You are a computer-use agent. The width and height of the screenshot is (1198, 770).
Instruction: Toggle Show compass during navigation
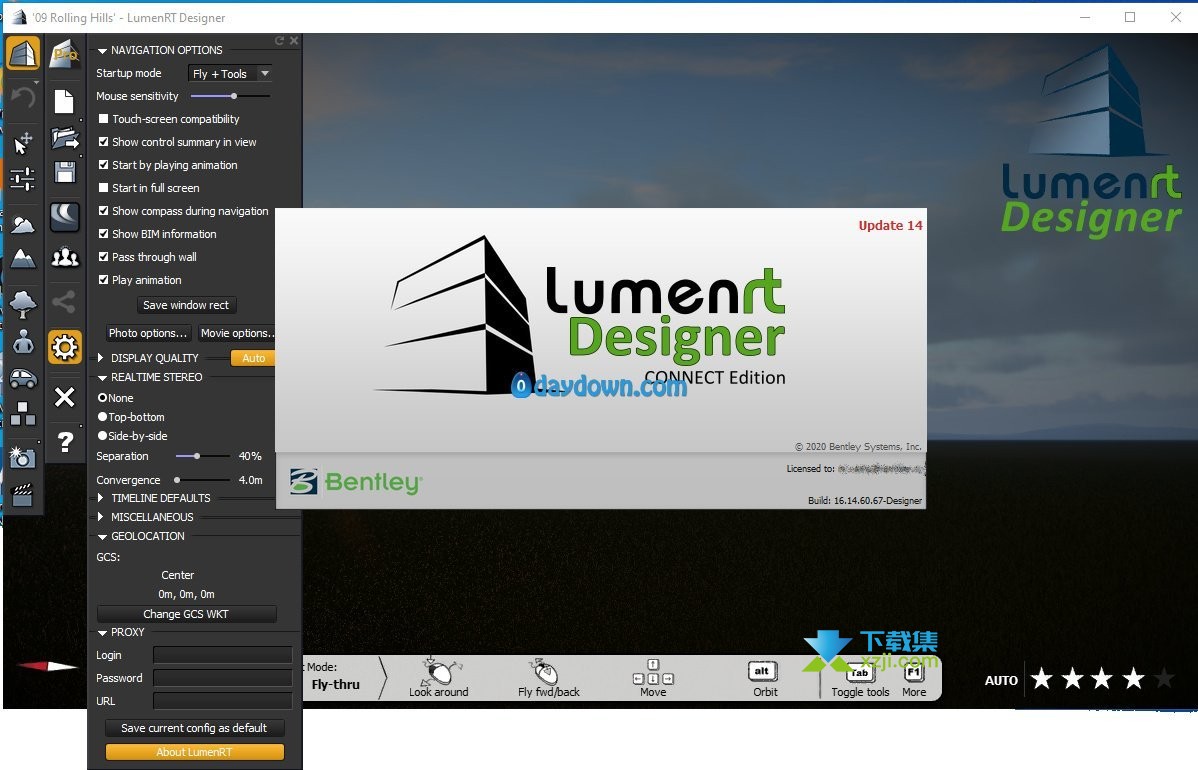point(103,211)
